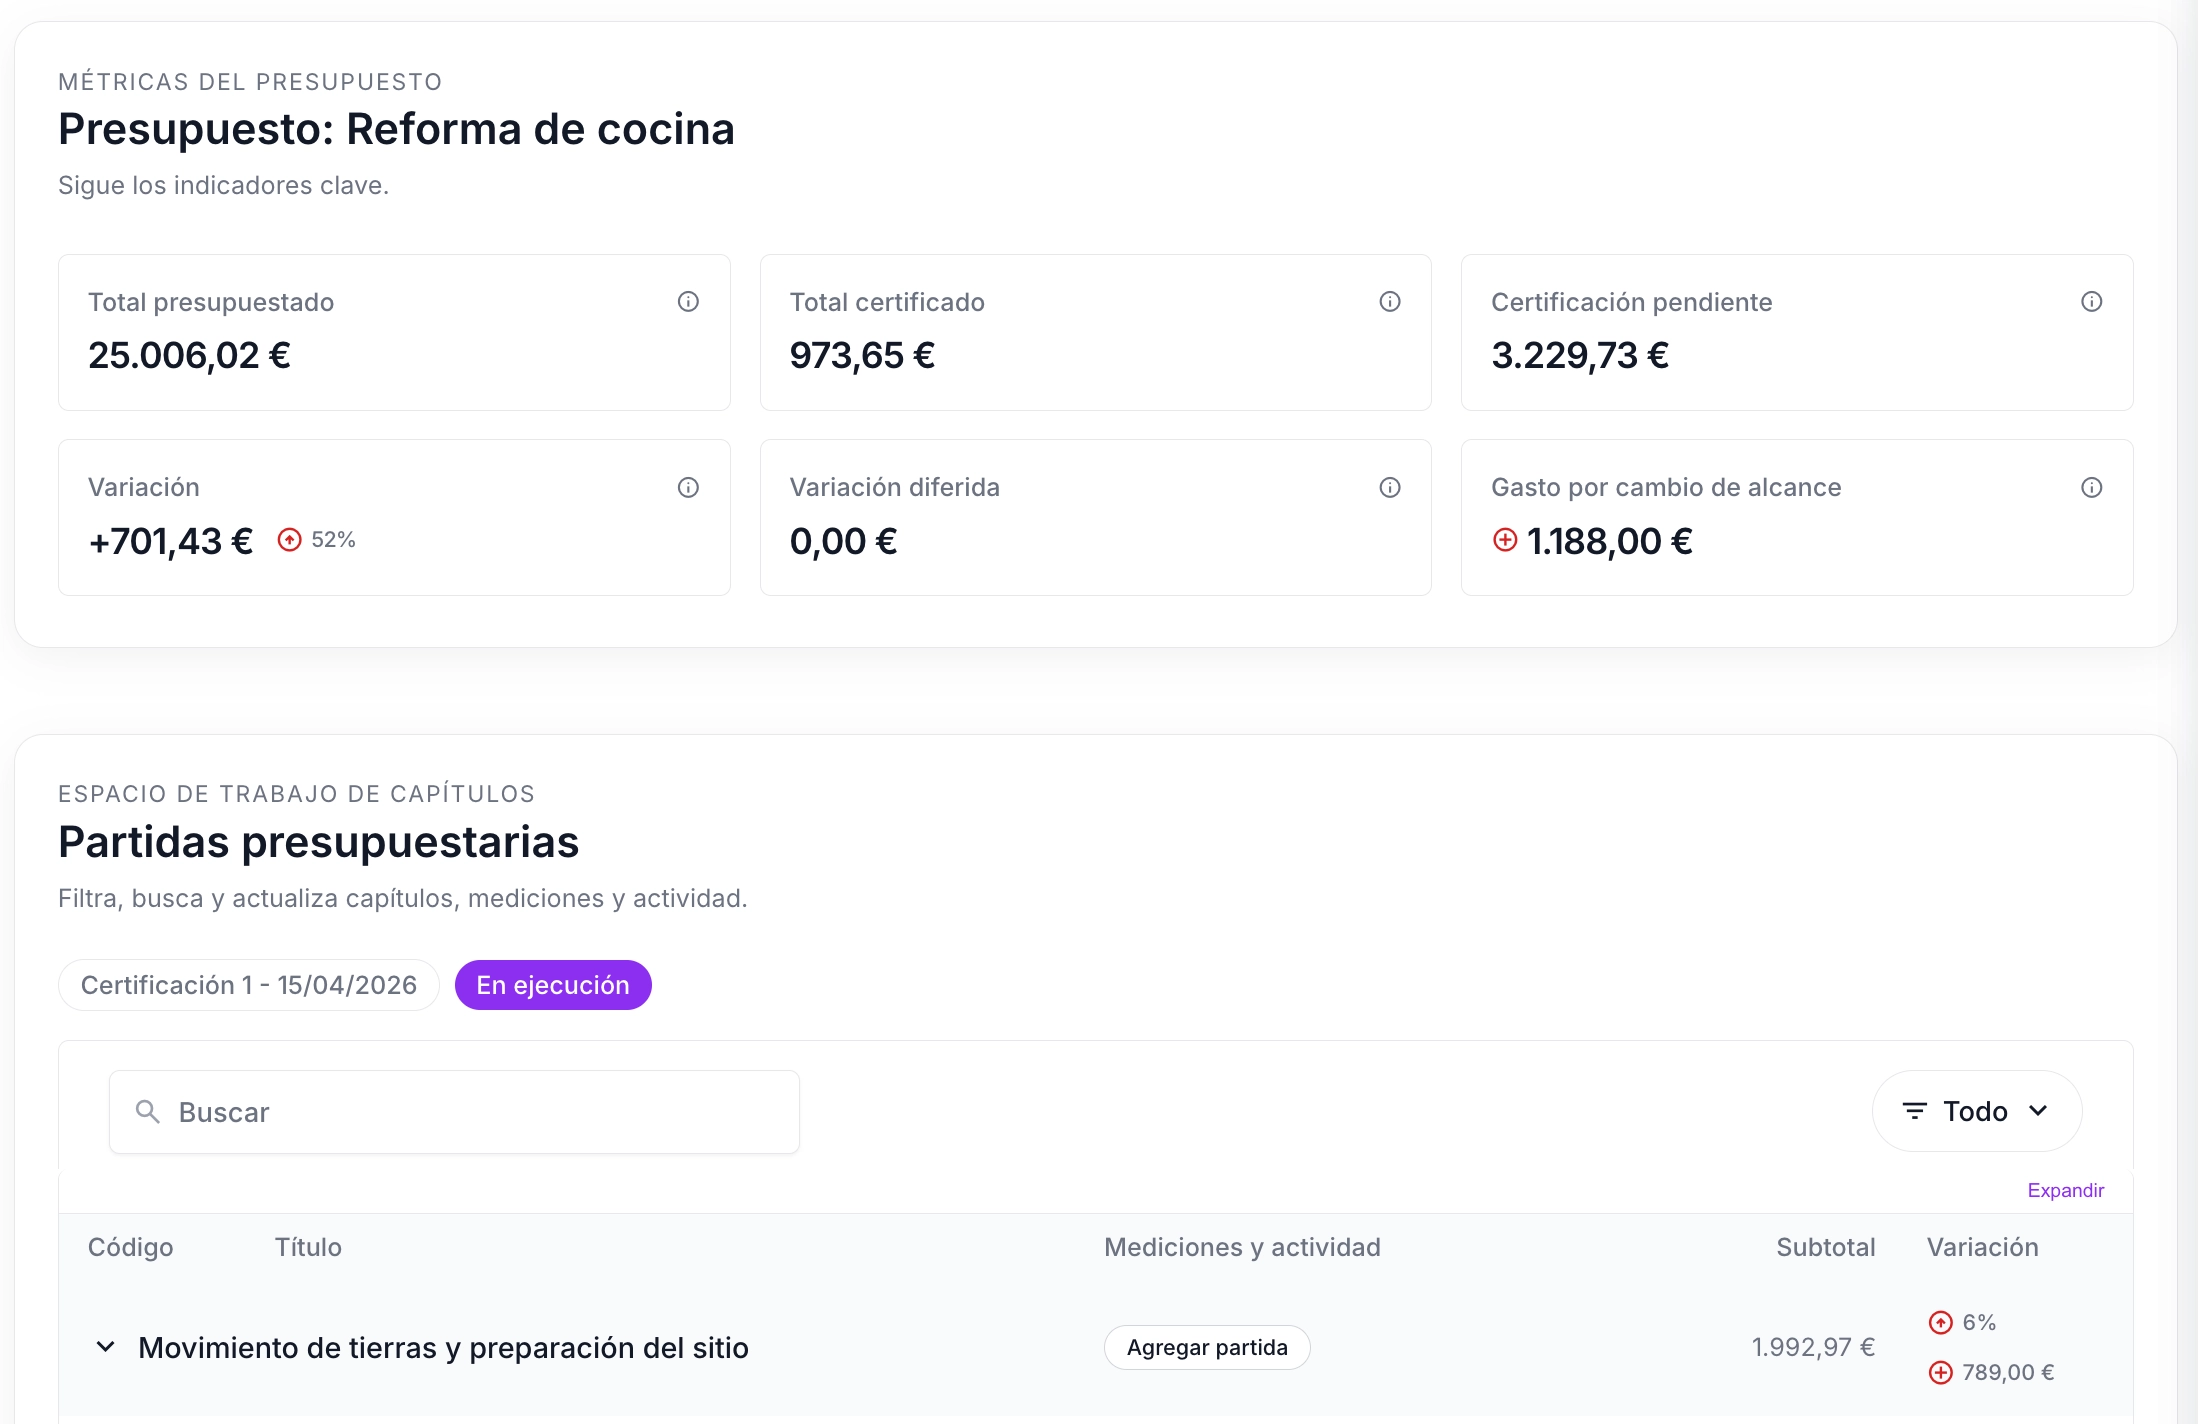Click the info icon on Total presupuestado card
The width and height of the screenshot is (2198, 1424).
click(688, 301)
